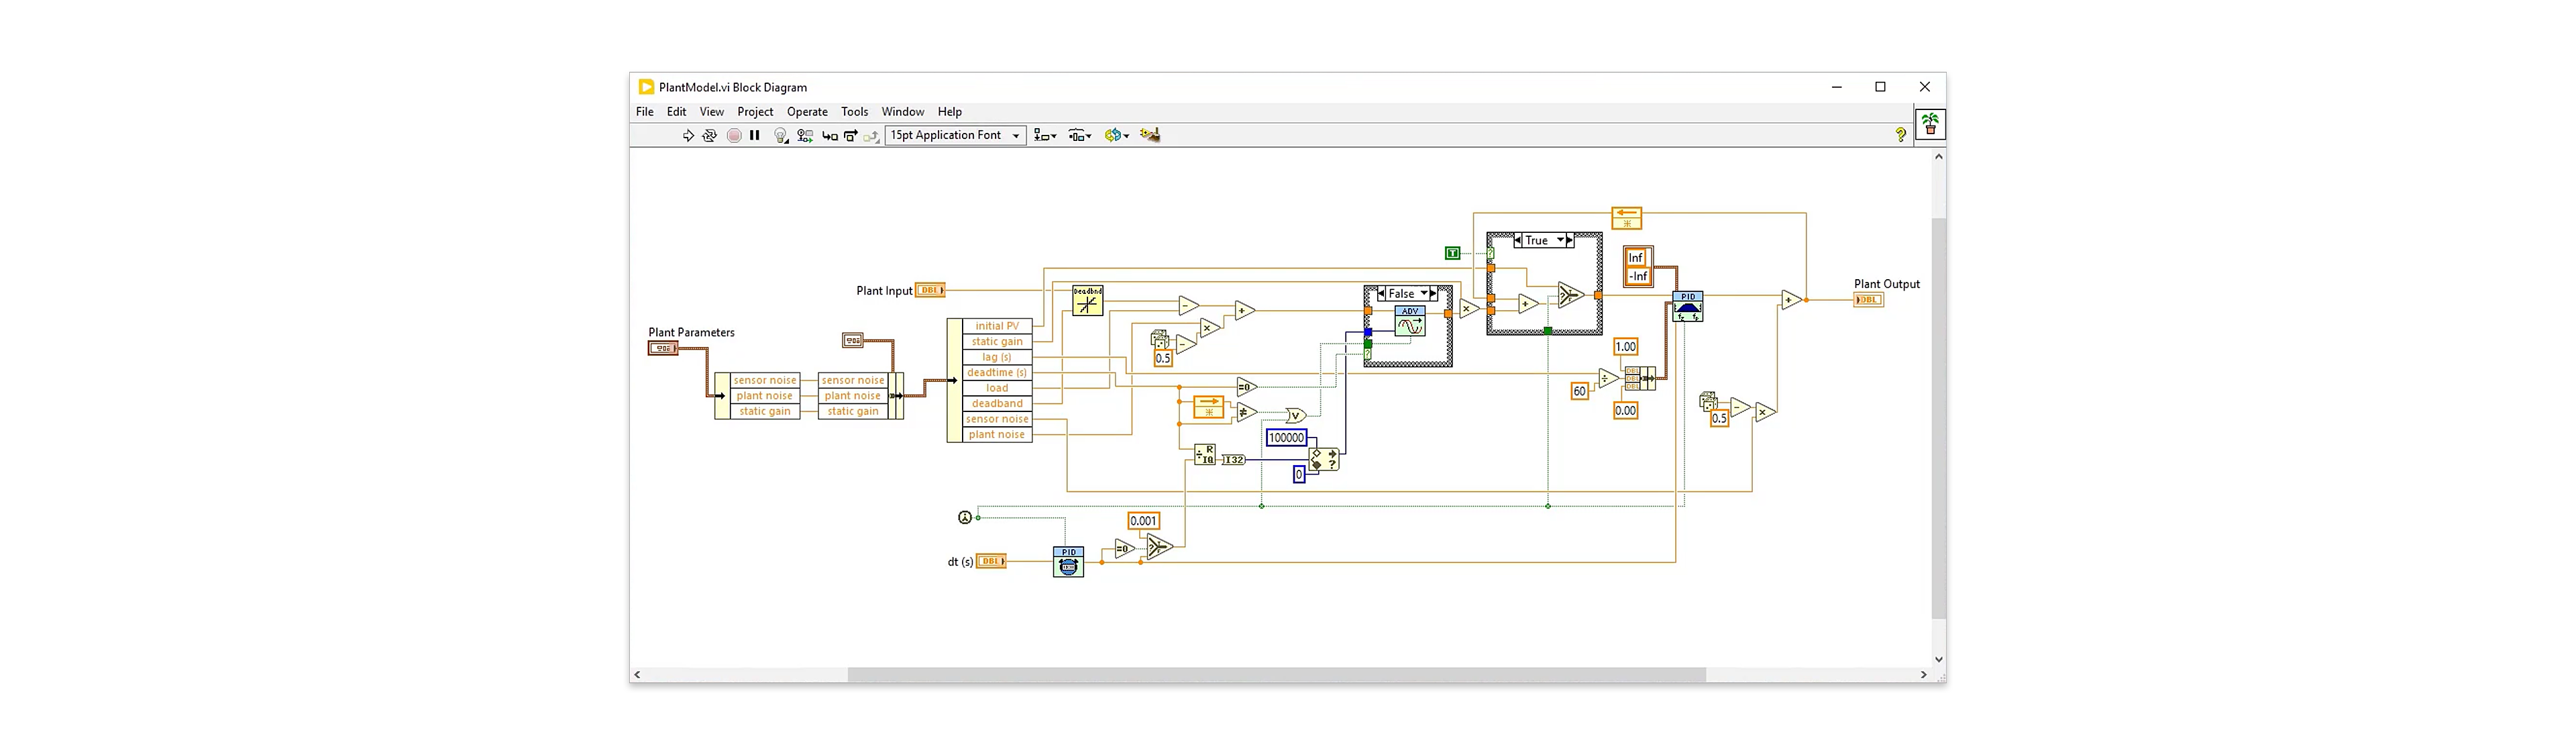Go to next case of True structure
The height and width of the screenshot is (755, 2576).
(x=1570, y=240)
